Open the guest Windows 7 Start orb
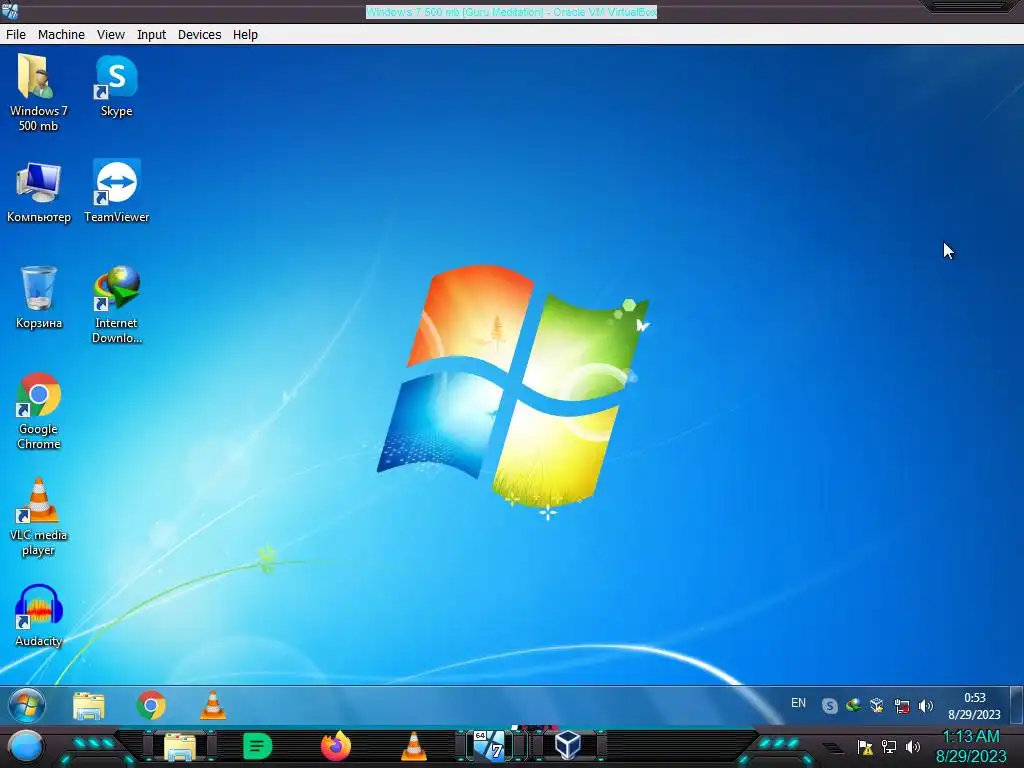Viewport: 1024px width, 768px height. (x=27, y=705)
